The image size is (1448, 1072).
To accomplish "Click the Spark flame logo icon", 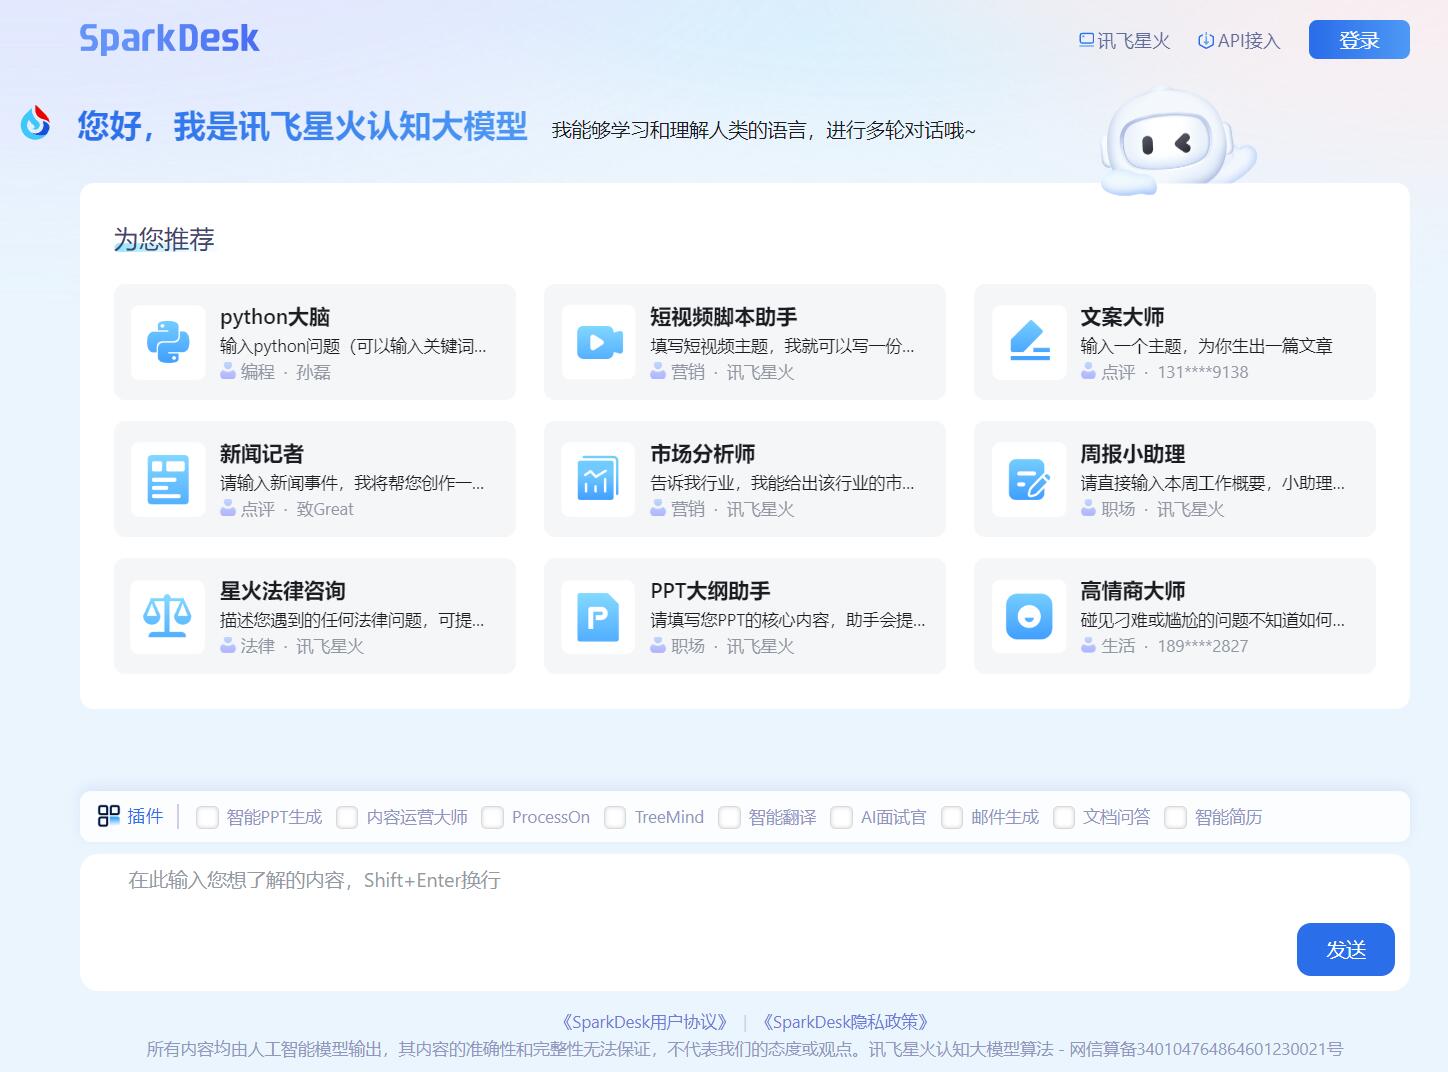I will coord(36,122).
